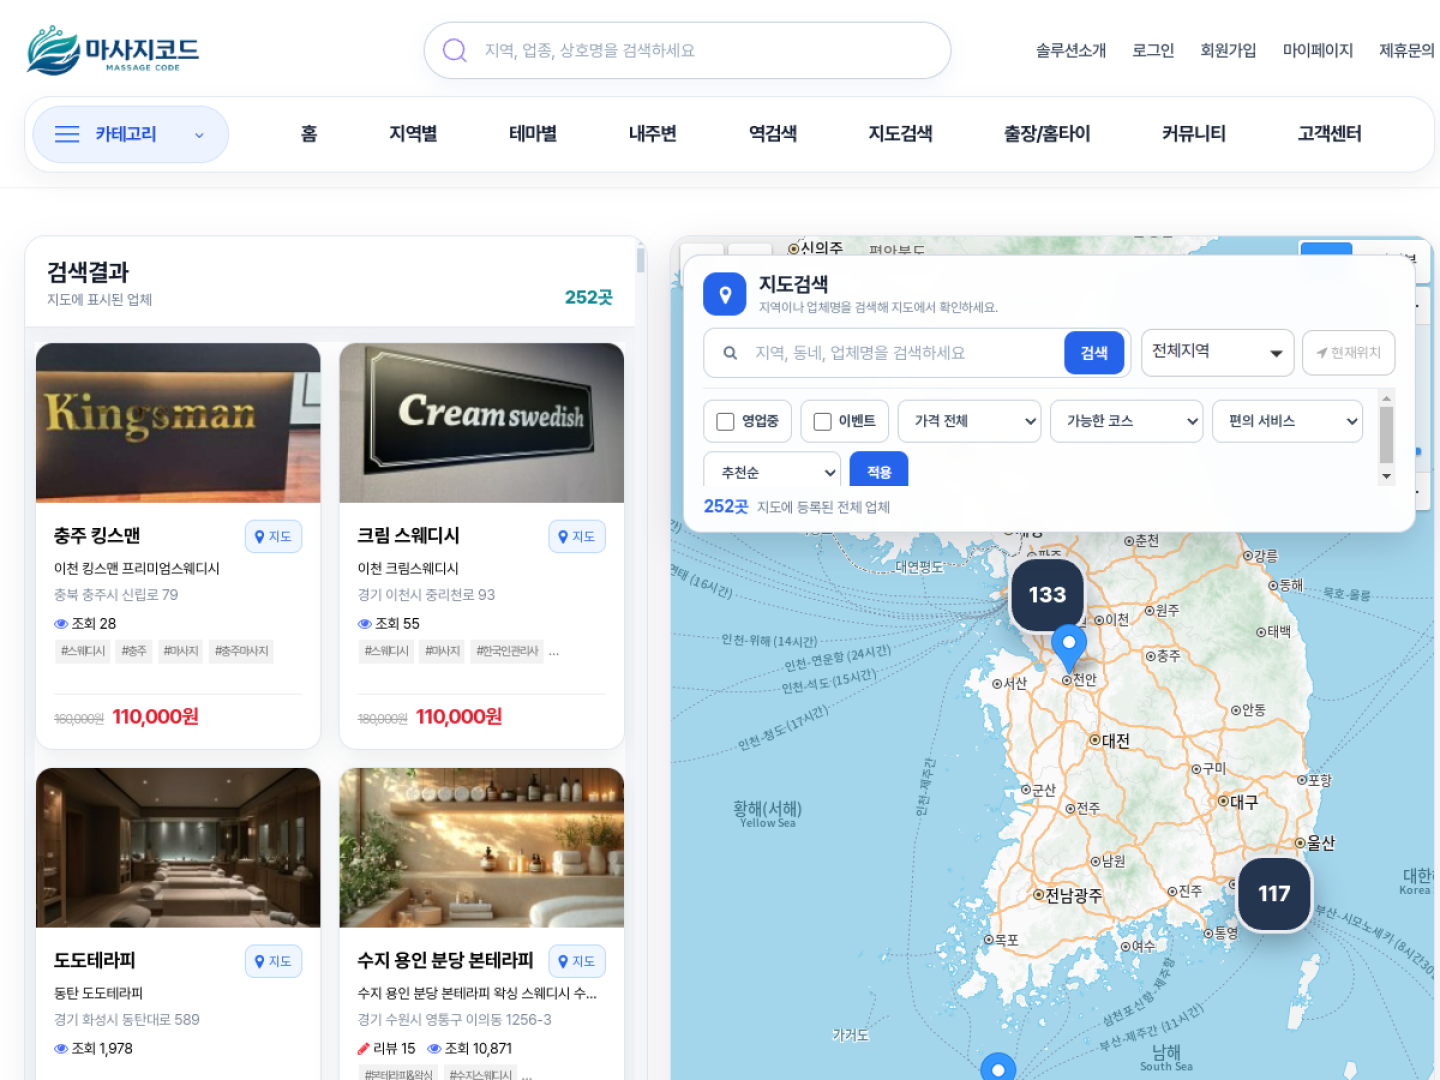Click the eye icon next to 조회 10,871

(x=434, y=1048)
